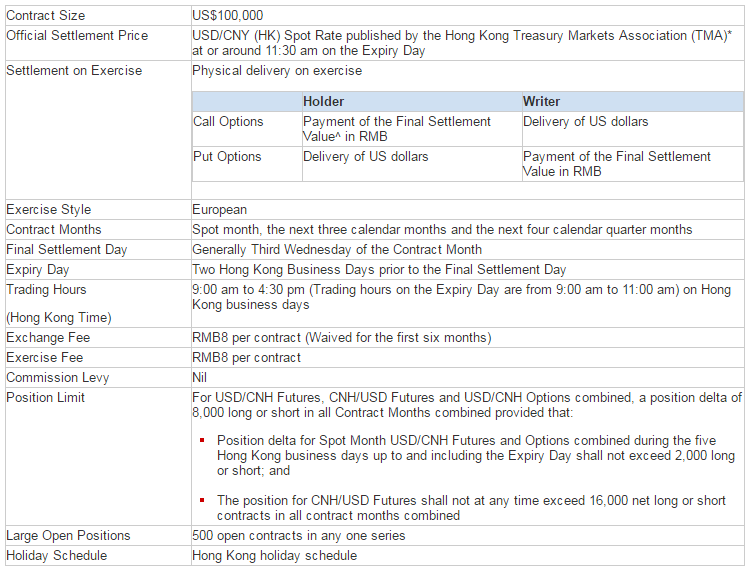Image resolution: width=752 pixels, height=574 pixels.
Task: Click the Commission Levy value Nil
Action: (x=199, y=378)
